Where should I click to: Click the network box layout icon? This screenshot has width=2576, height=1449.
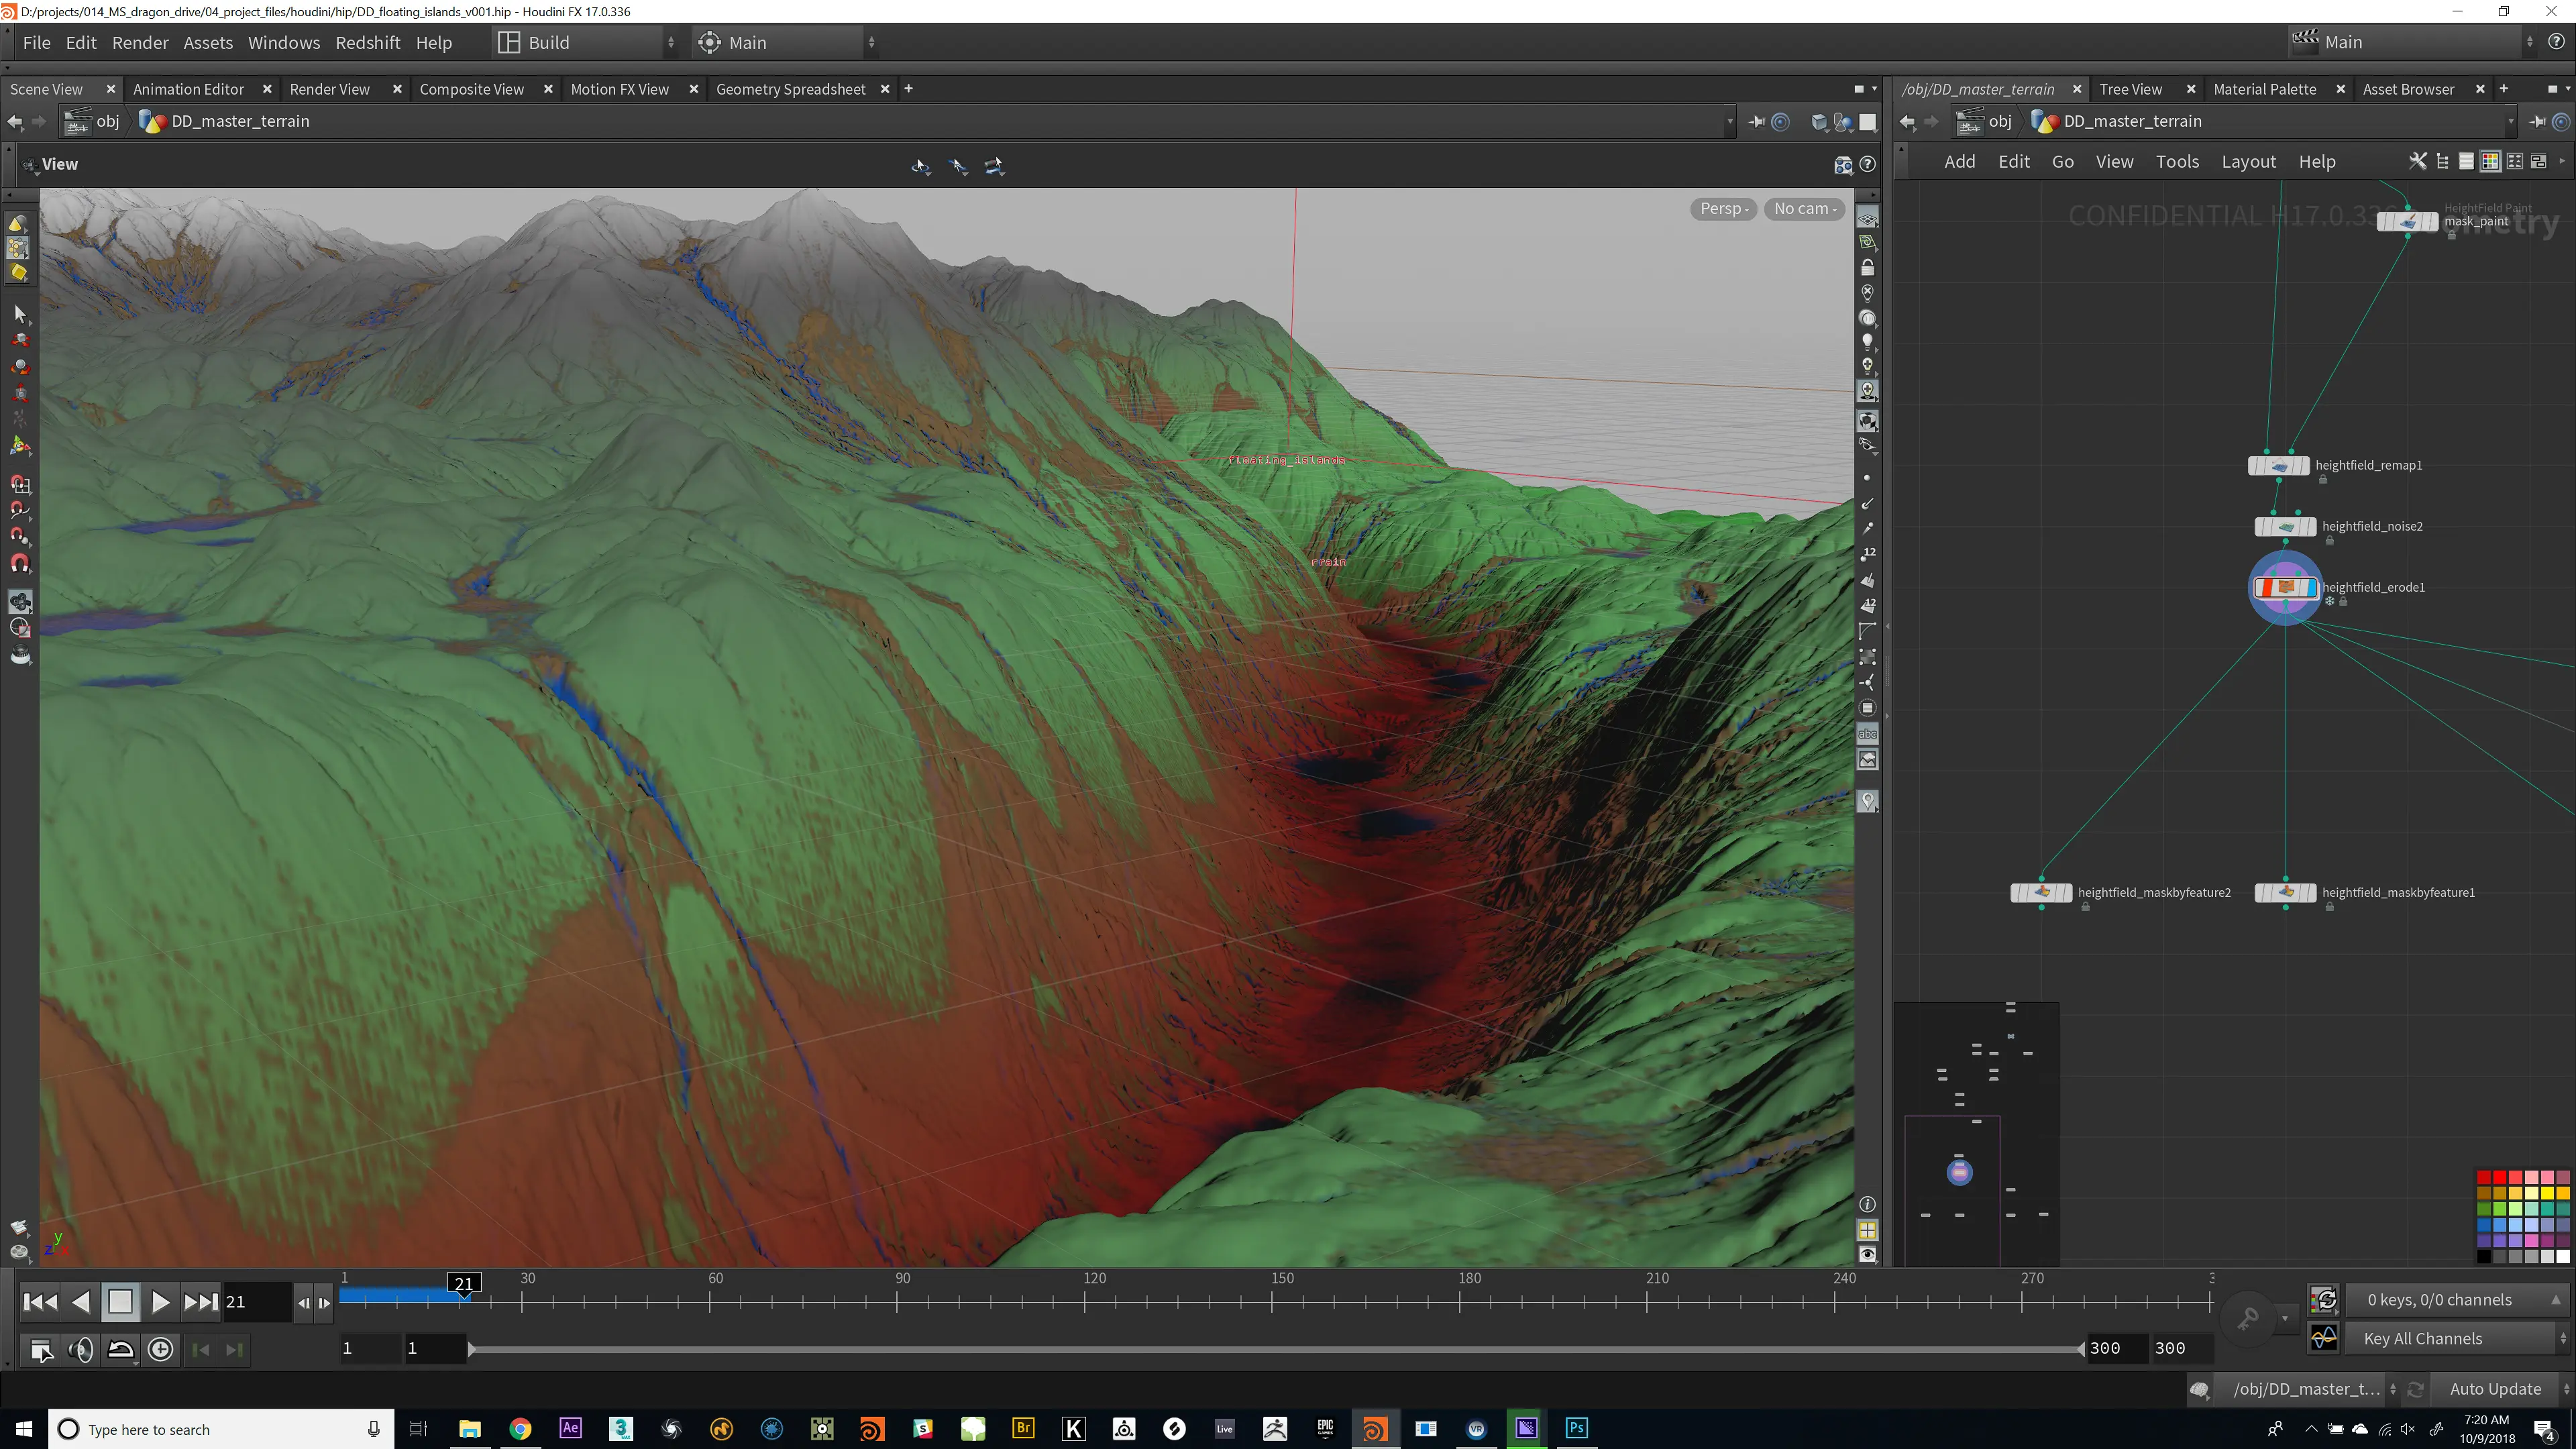(x=2538, y=161)
